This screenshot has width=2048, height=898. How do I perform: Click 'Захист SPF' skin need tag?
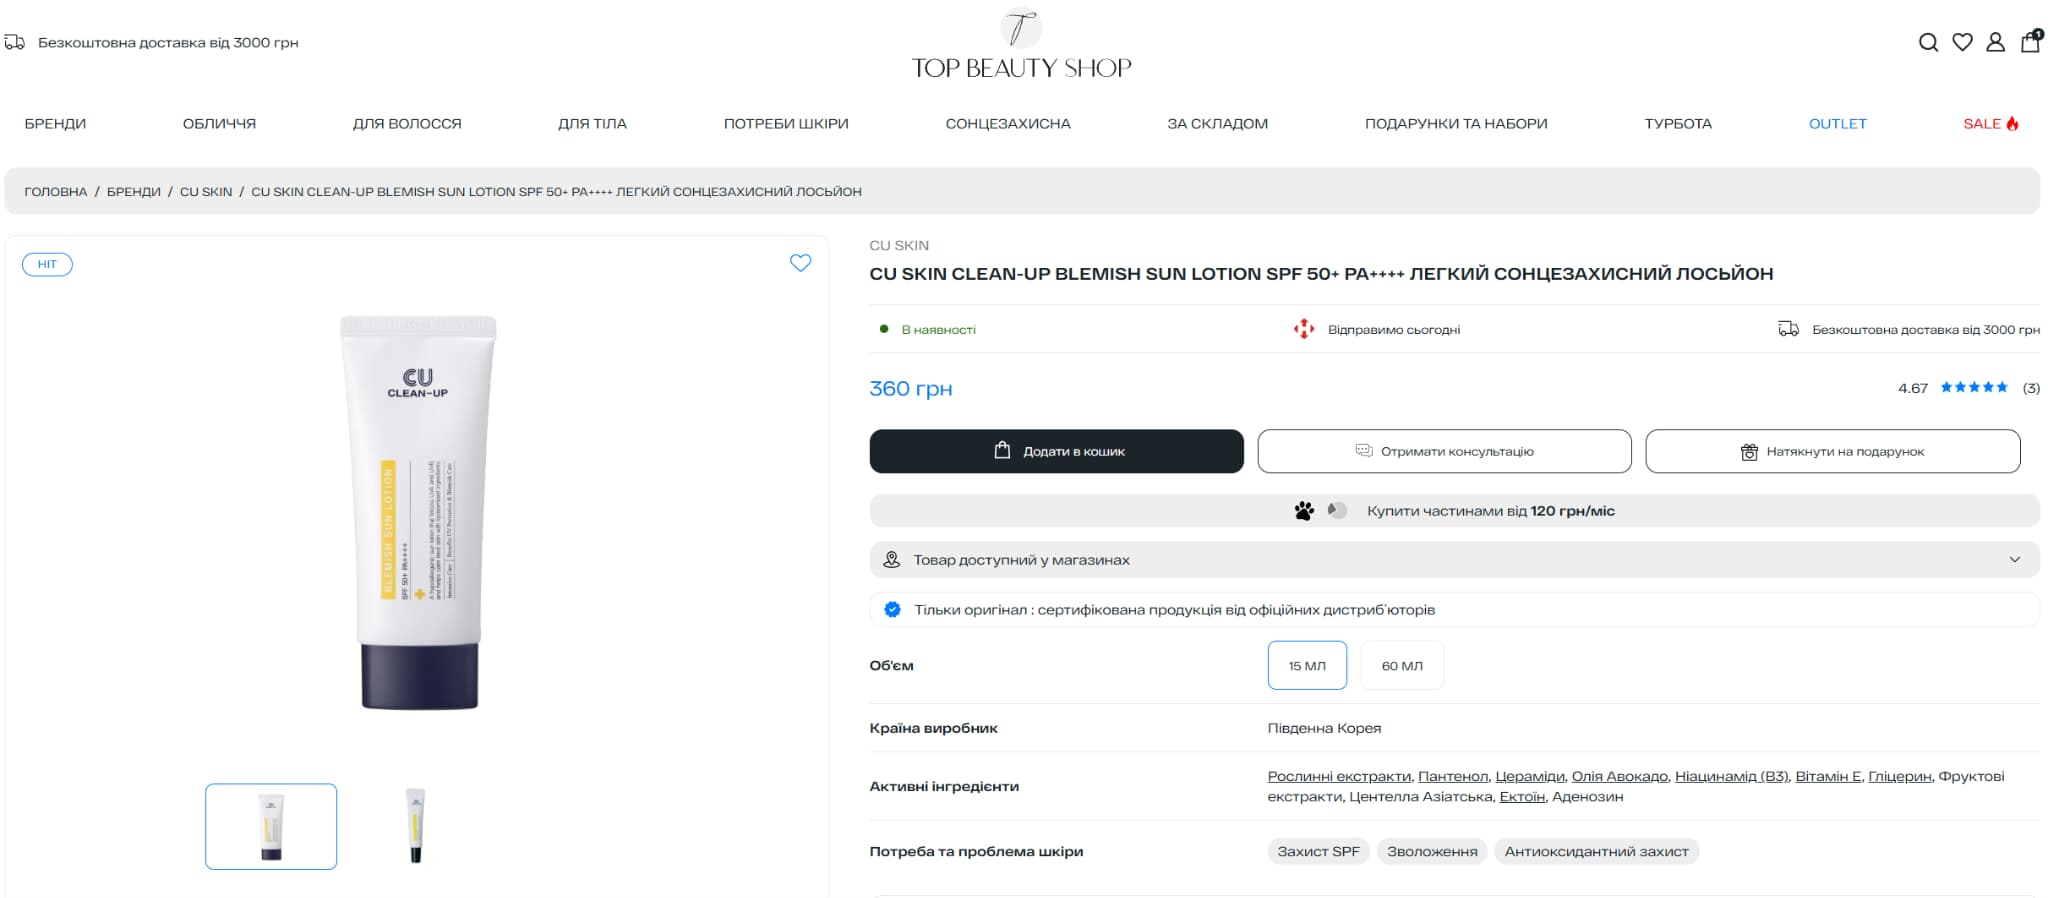[x=1318, y=852]
